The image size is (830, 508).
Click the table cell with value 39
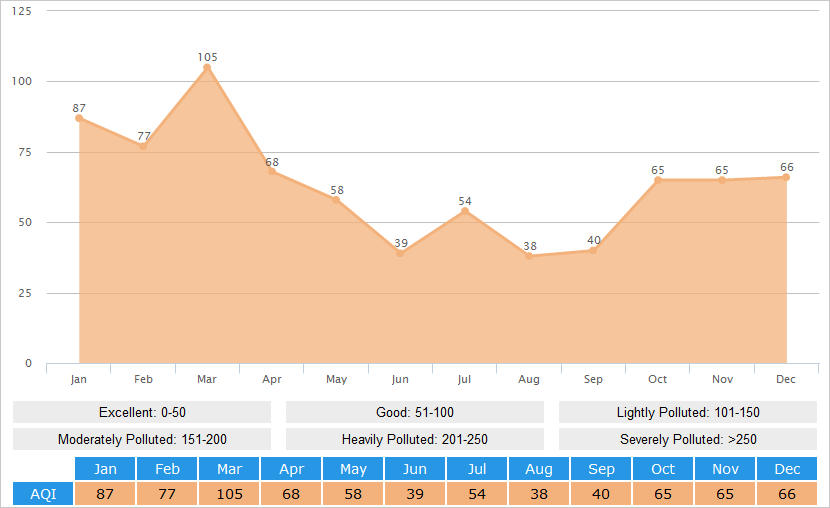point(415,494)
